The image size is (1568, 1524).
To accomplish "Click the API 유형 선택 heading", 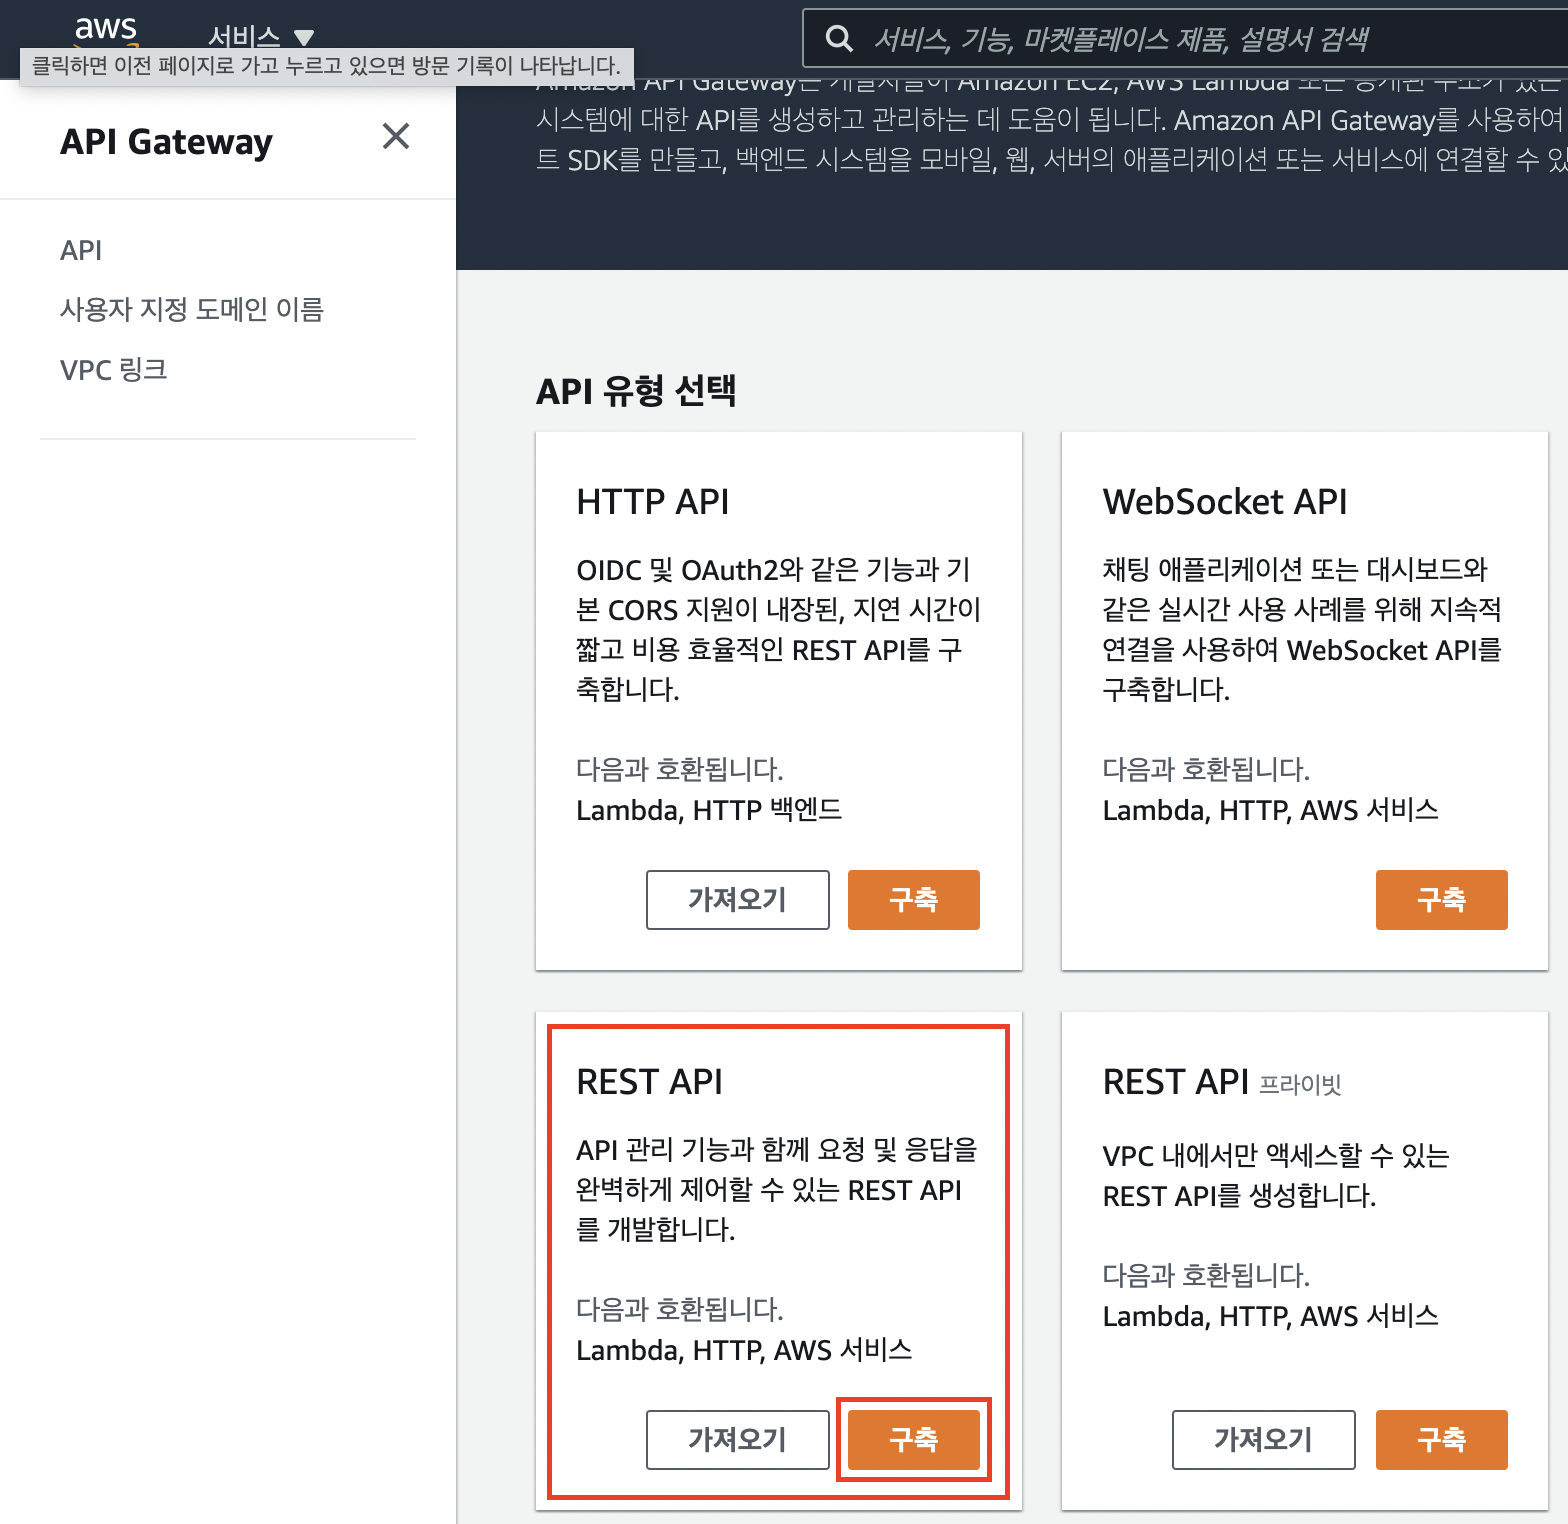I will click(x=636, y=390).
